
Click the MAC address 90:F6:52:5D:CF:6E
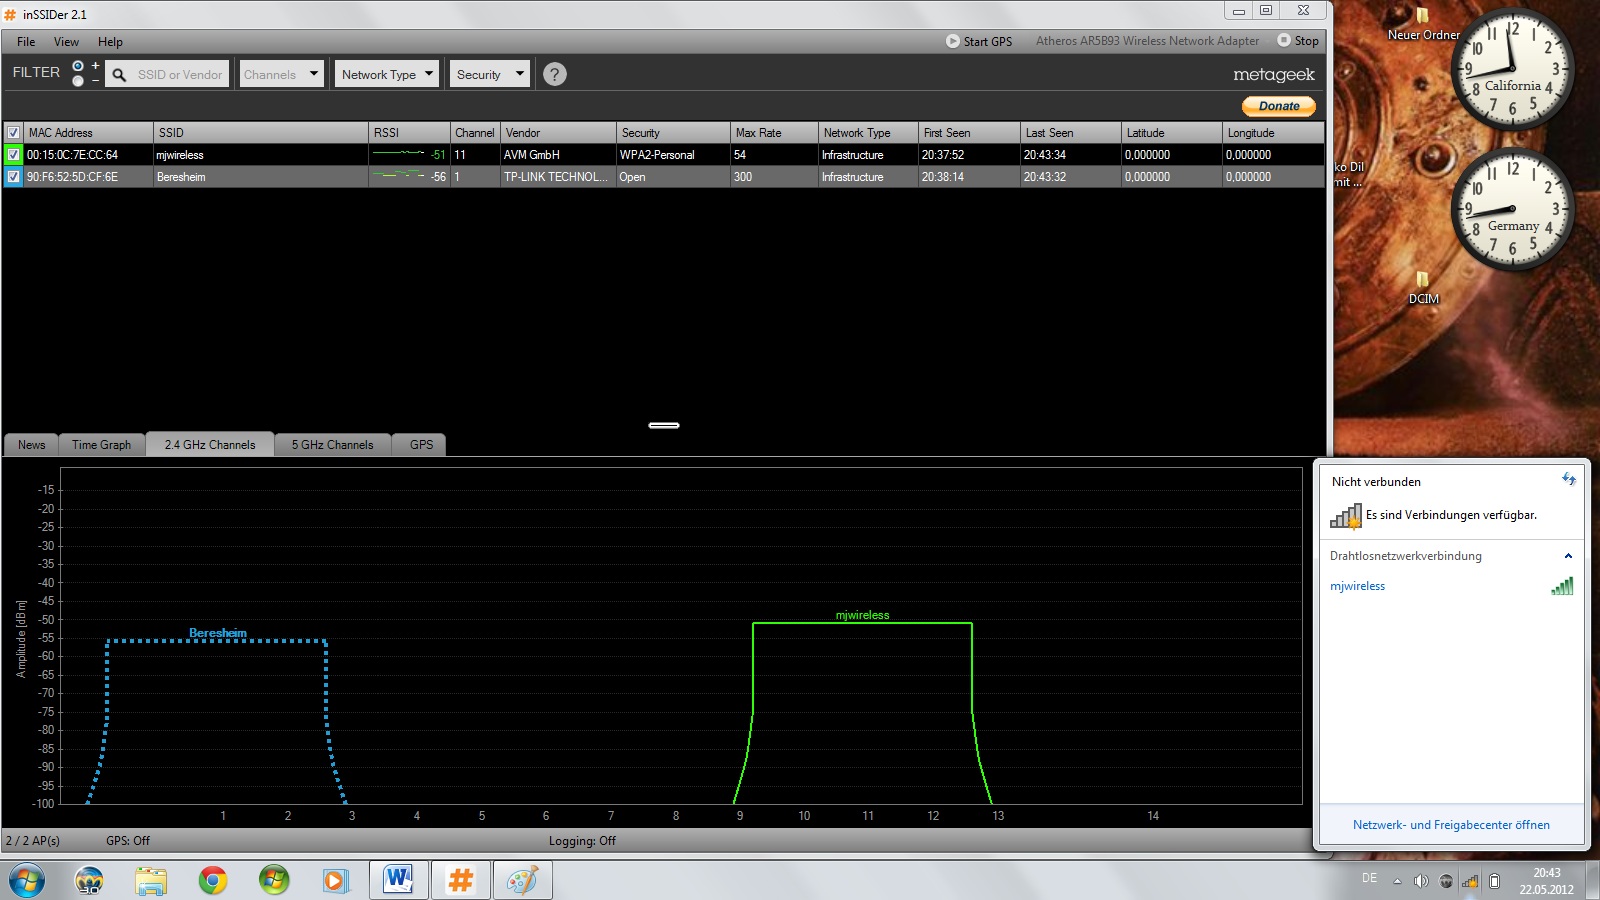[72, 177]
